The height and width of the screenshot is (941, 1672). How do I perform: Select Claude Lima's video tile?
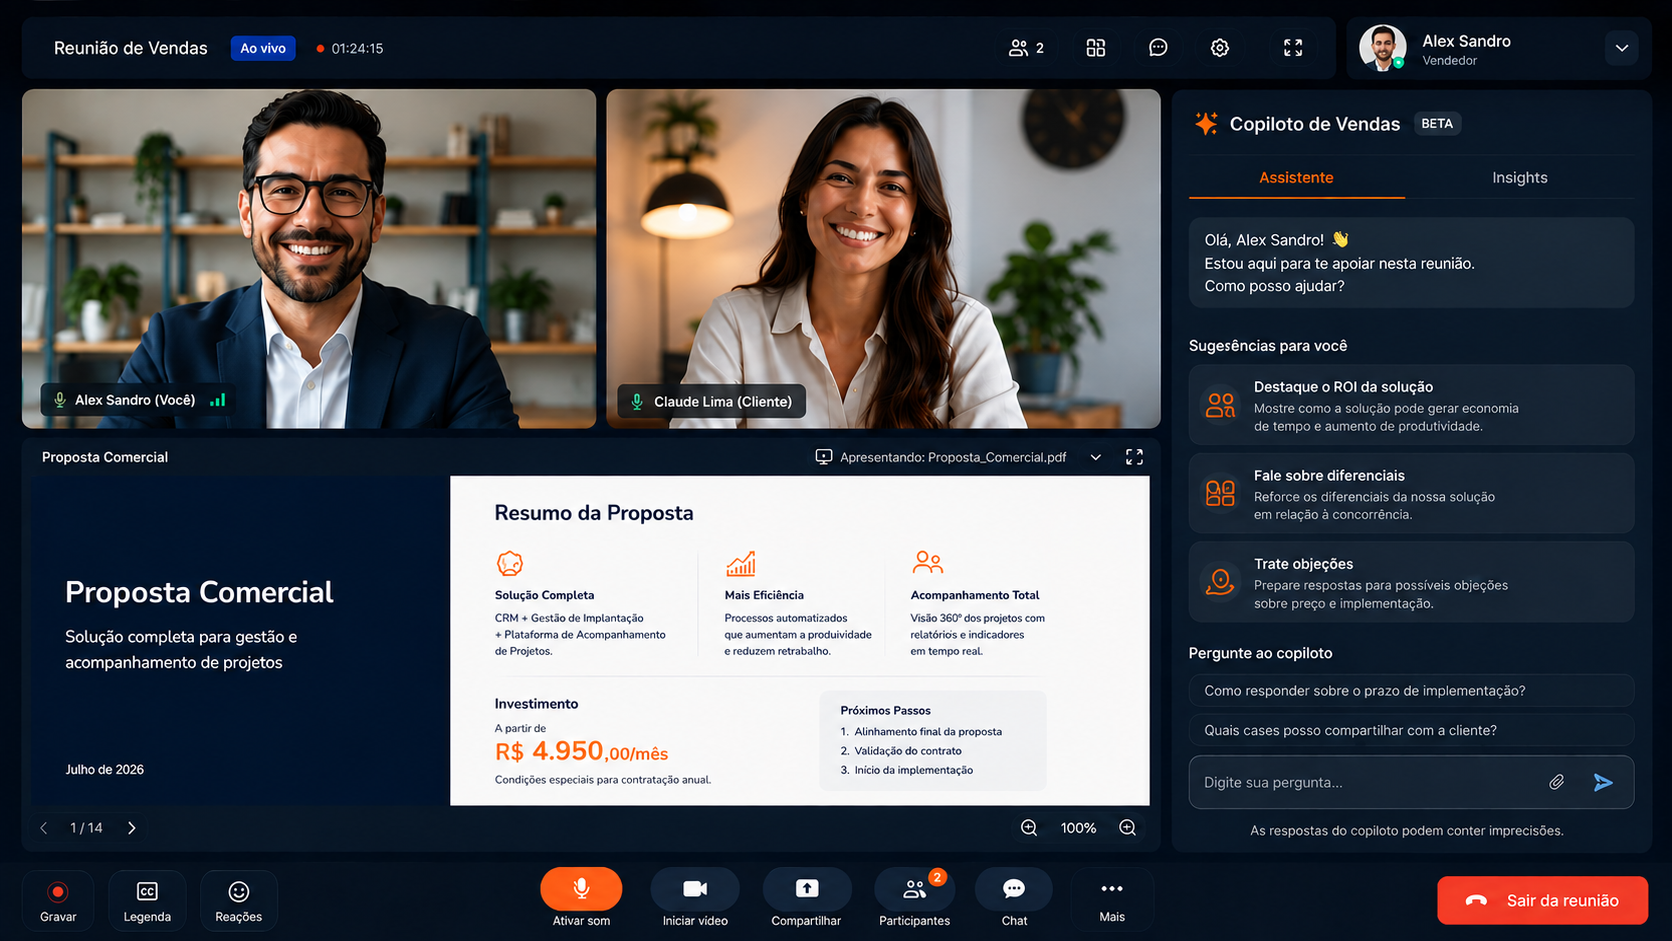pyautogui.click(x=883, y=259)
